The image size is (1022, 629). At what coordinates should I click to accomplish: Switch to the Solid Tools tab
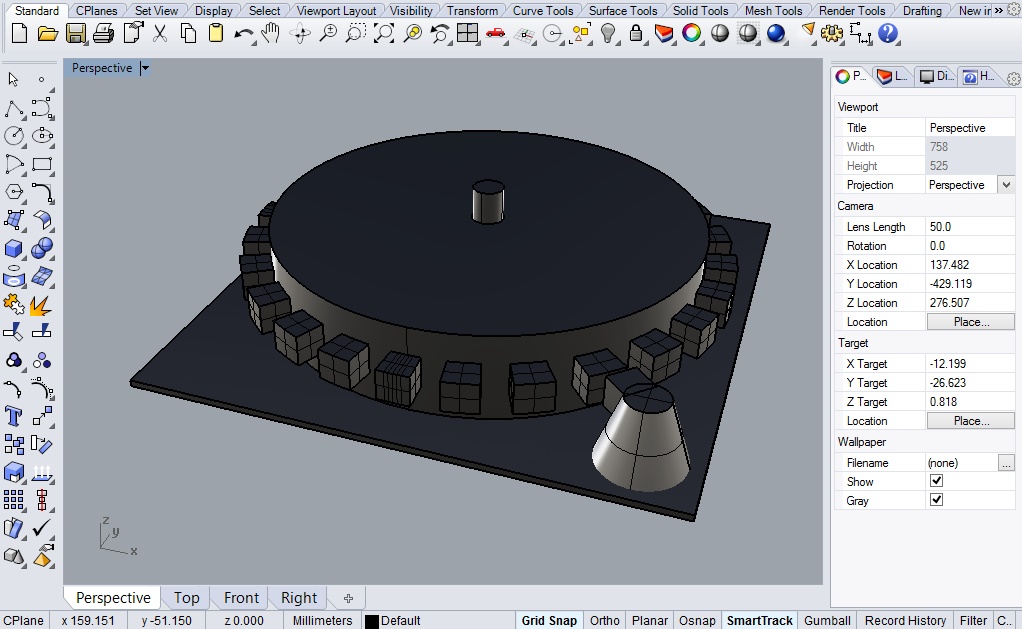coord(700,11)
